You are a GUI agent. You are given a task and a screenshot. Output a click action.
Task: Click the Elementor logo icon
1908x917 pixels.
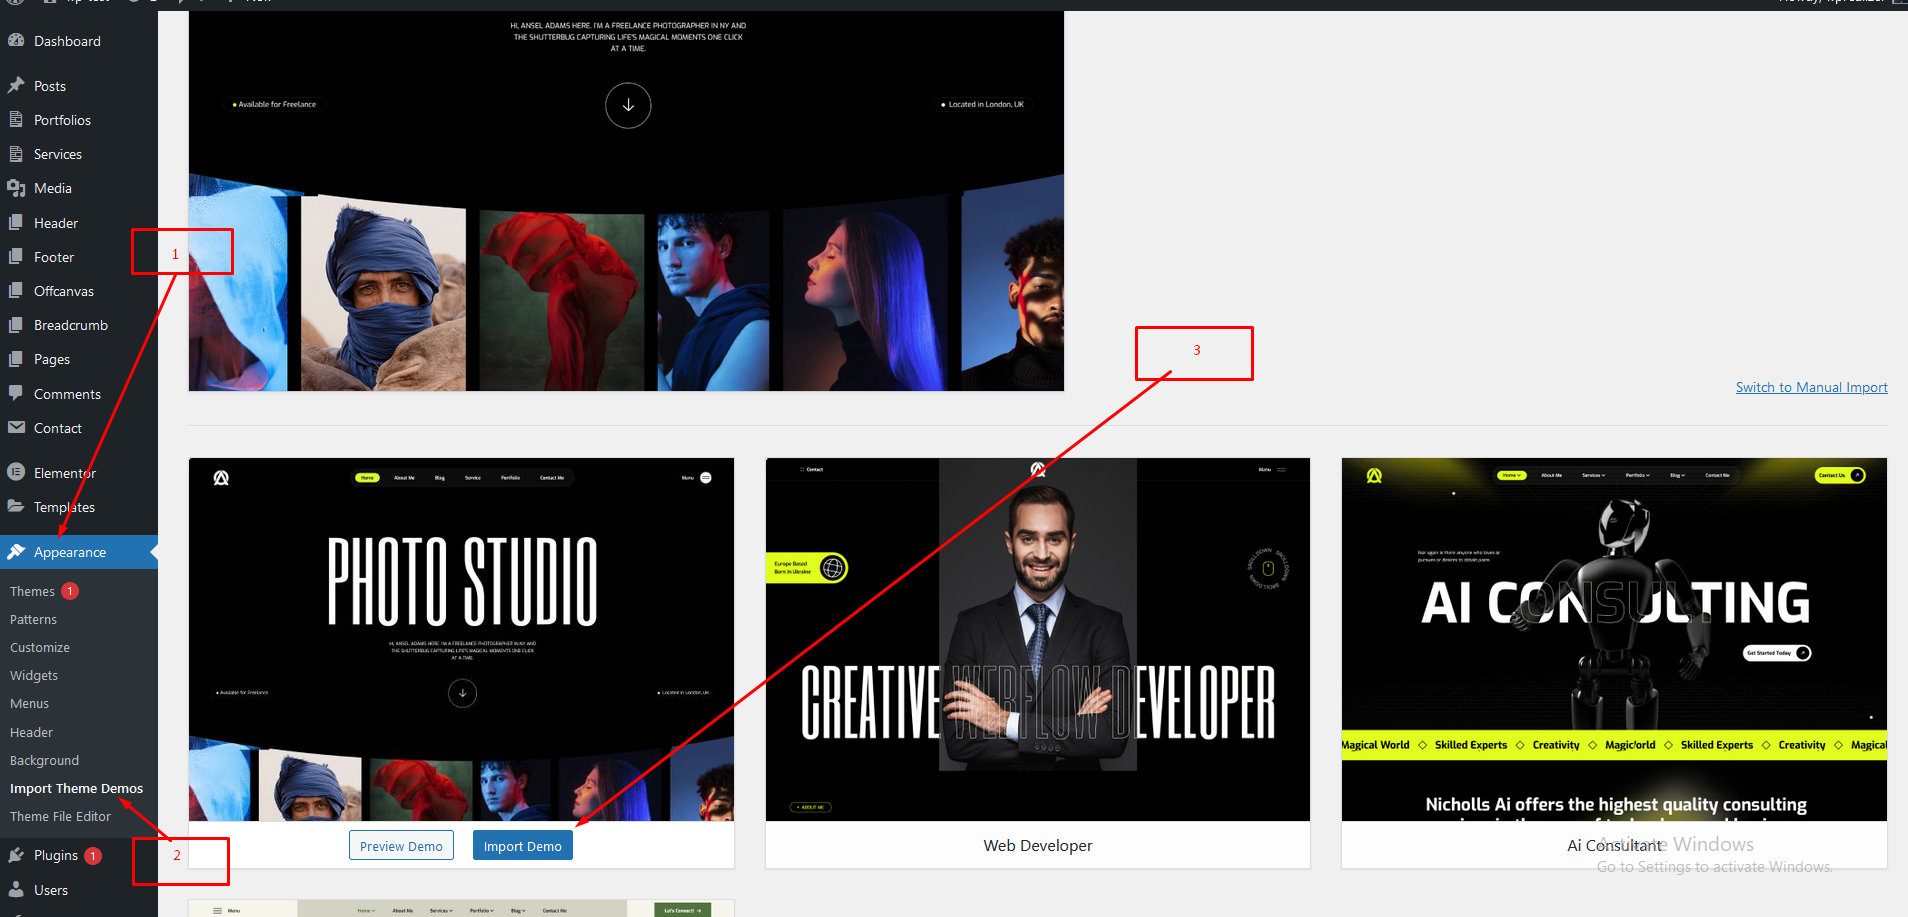coord(16,472)
